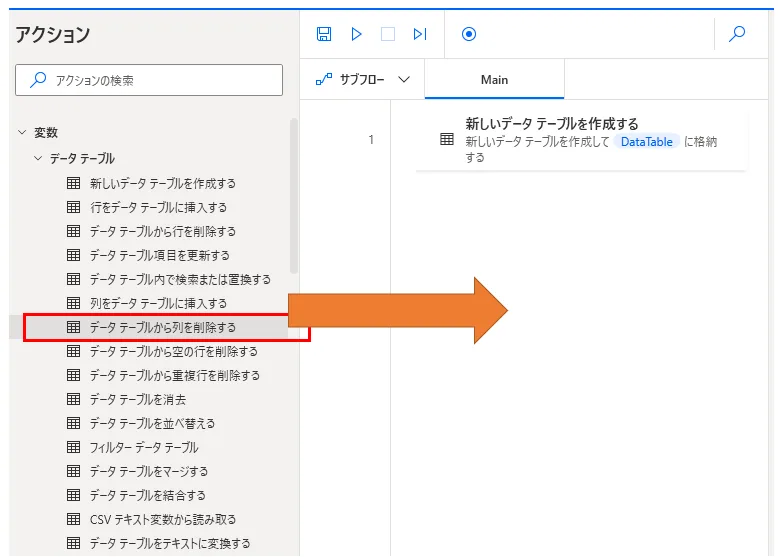Start the recorder with record icon
This screenshot has width=778, height=557.
pyautogui.click(x=469, y=34)
